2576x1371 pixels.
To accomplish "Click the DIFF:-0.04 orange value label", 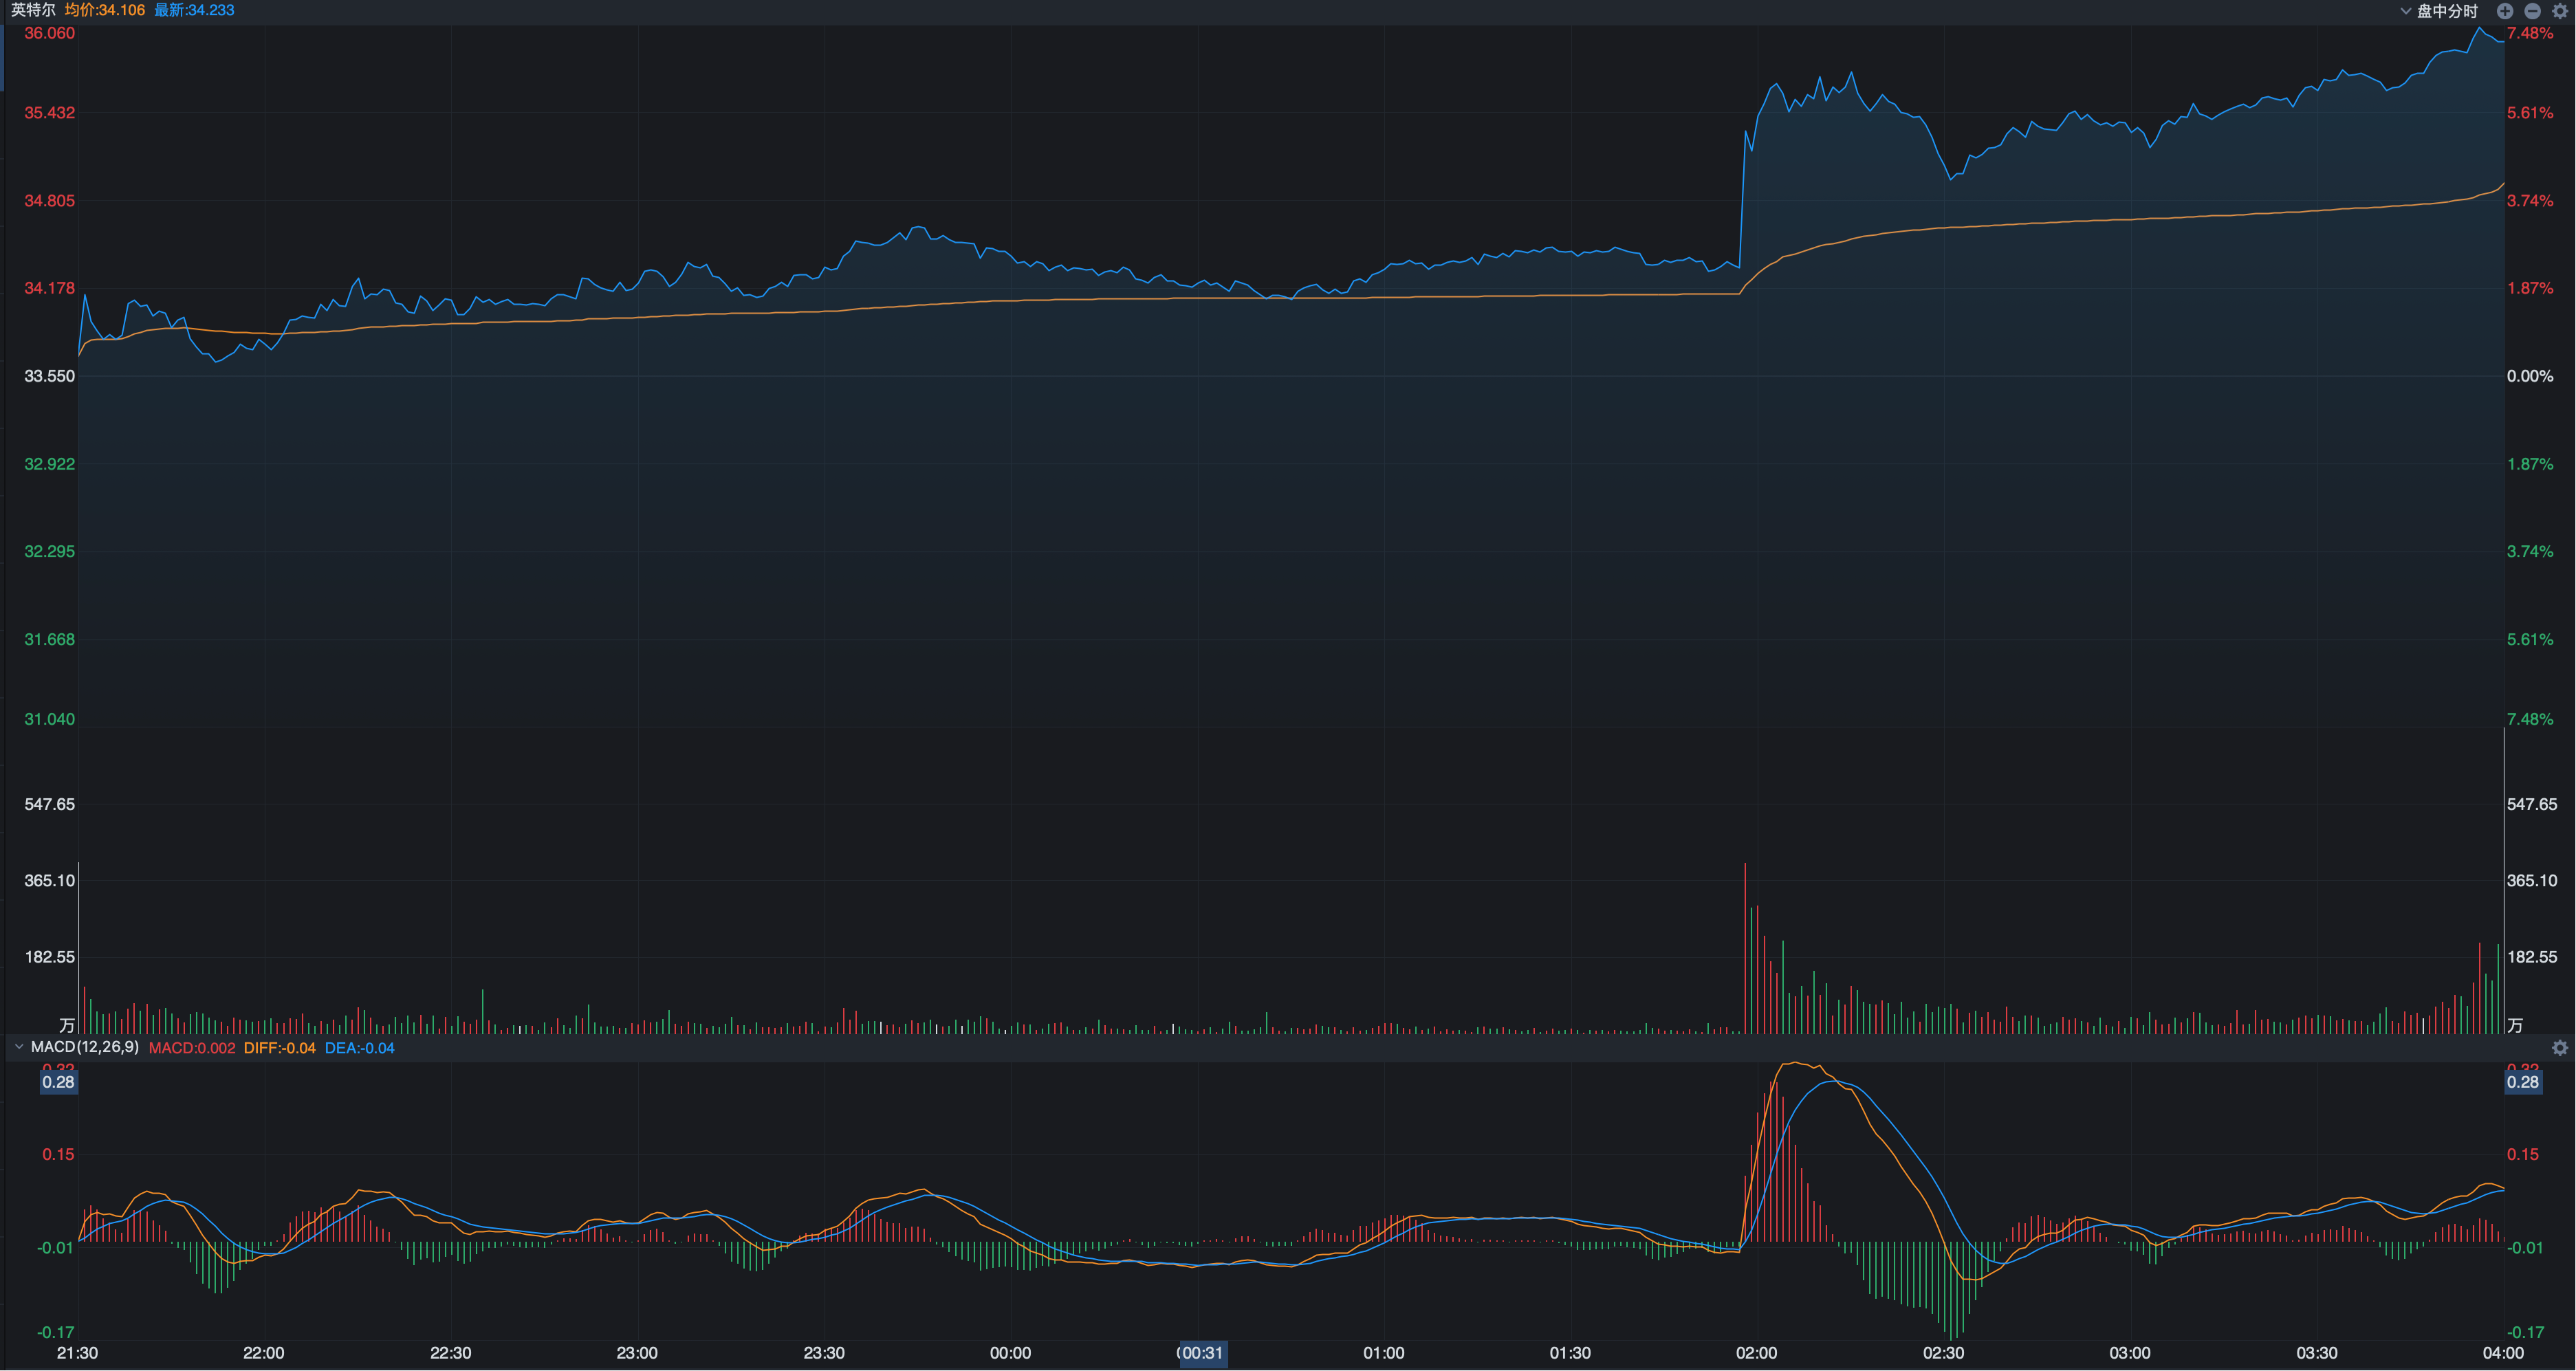I will pos(279,1048).
